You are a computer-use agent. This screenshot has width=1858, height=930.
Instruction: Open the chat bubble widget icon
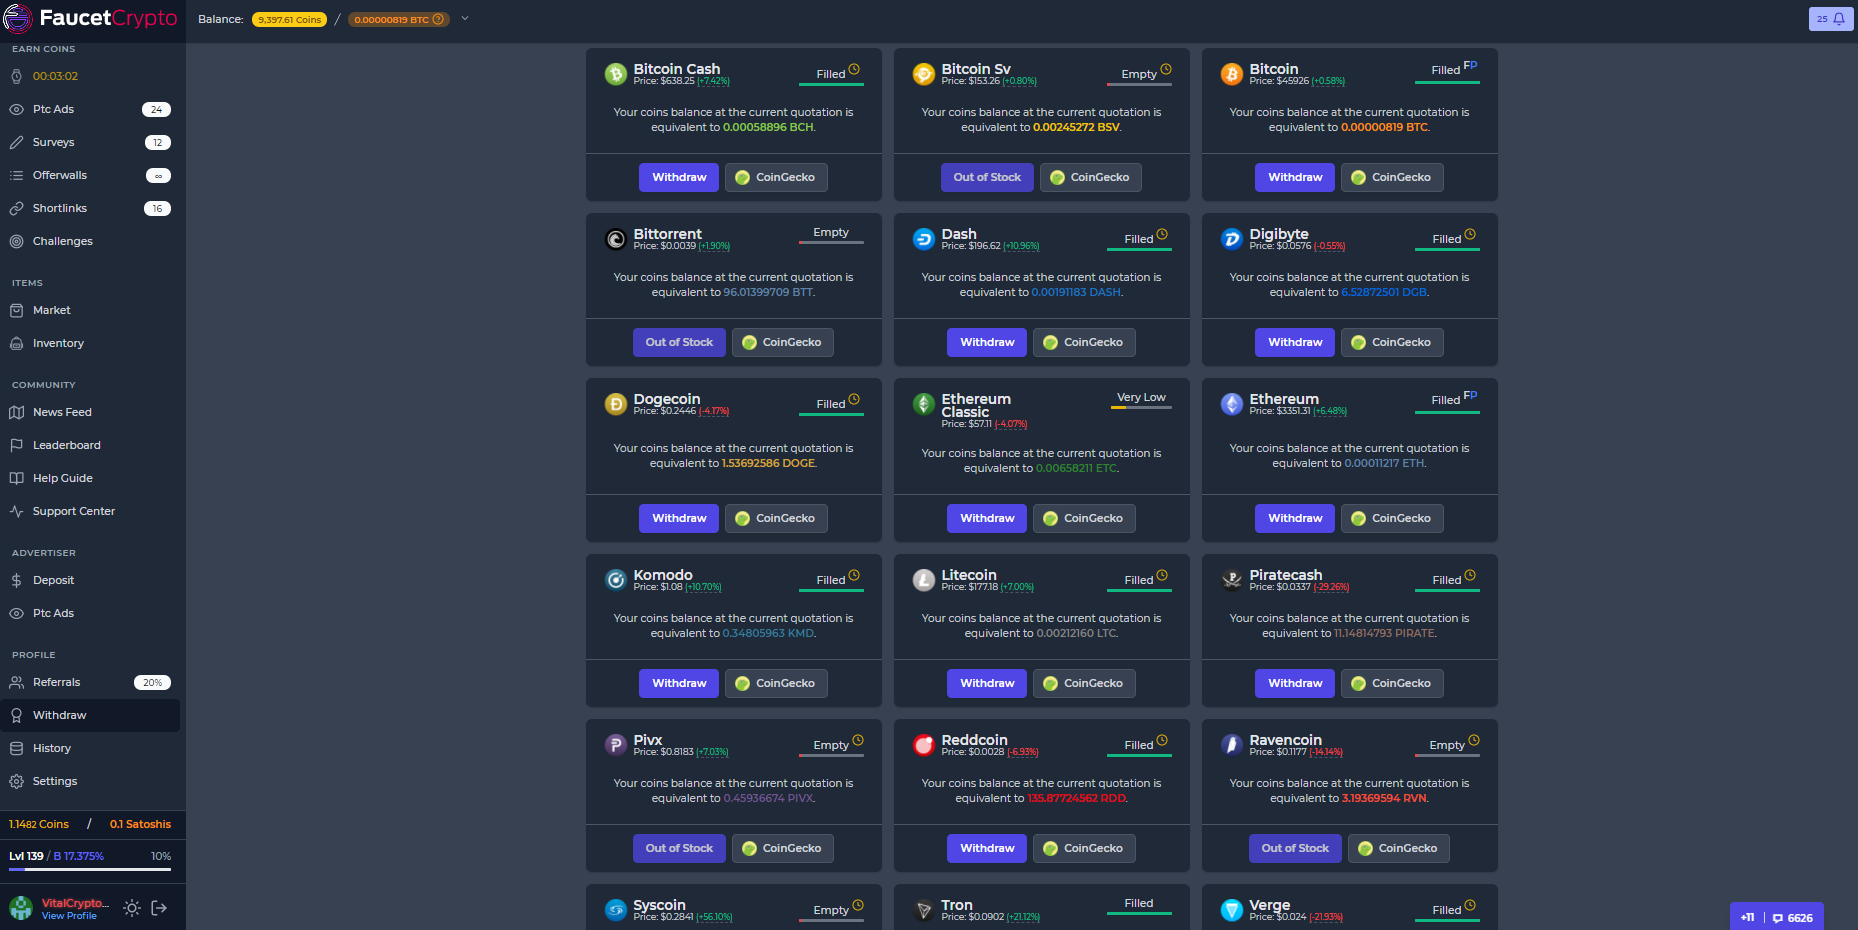tap(1777, 917)
